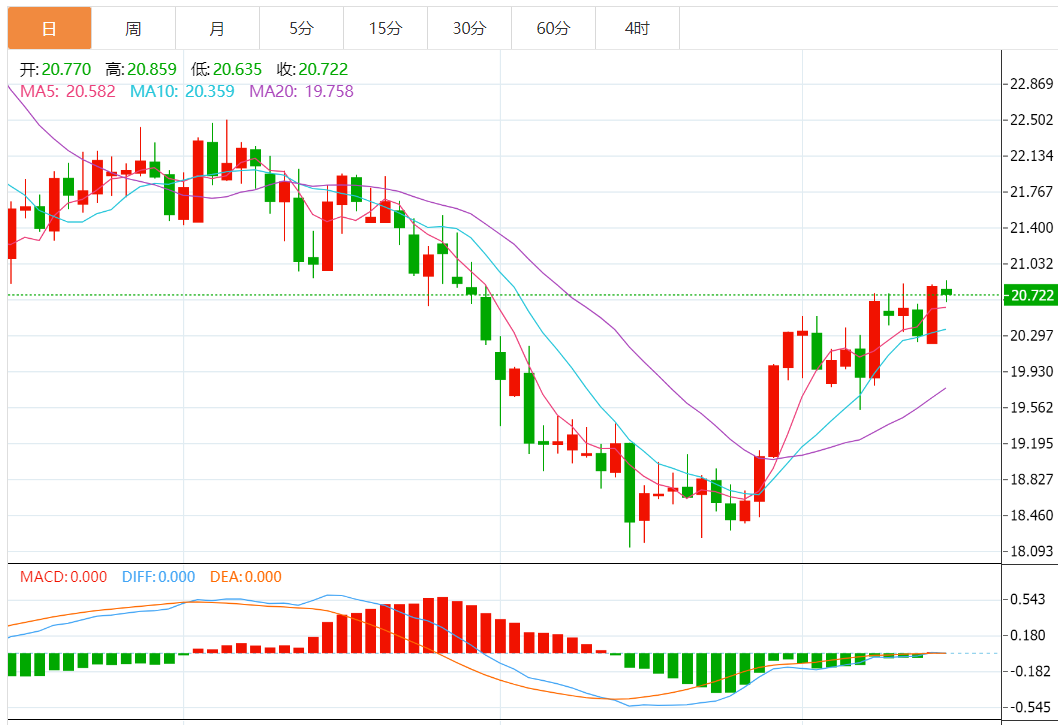
Task: Open the 5分 interval tab
Action: coord(301,28)
